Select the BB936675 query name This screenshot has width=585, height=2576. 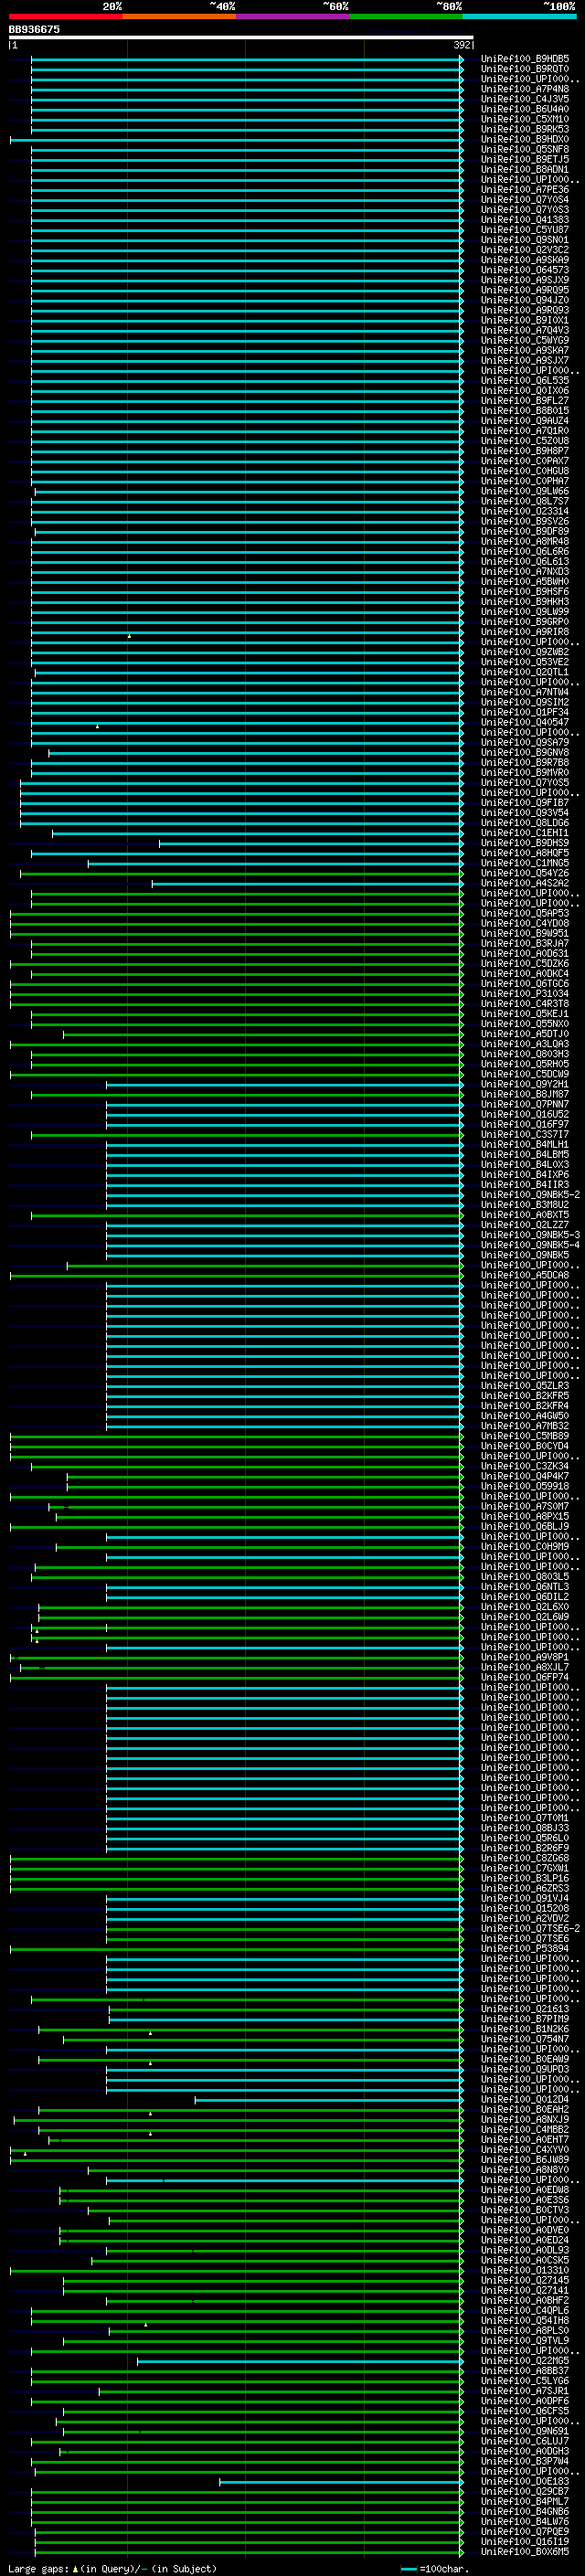(34, 29)
